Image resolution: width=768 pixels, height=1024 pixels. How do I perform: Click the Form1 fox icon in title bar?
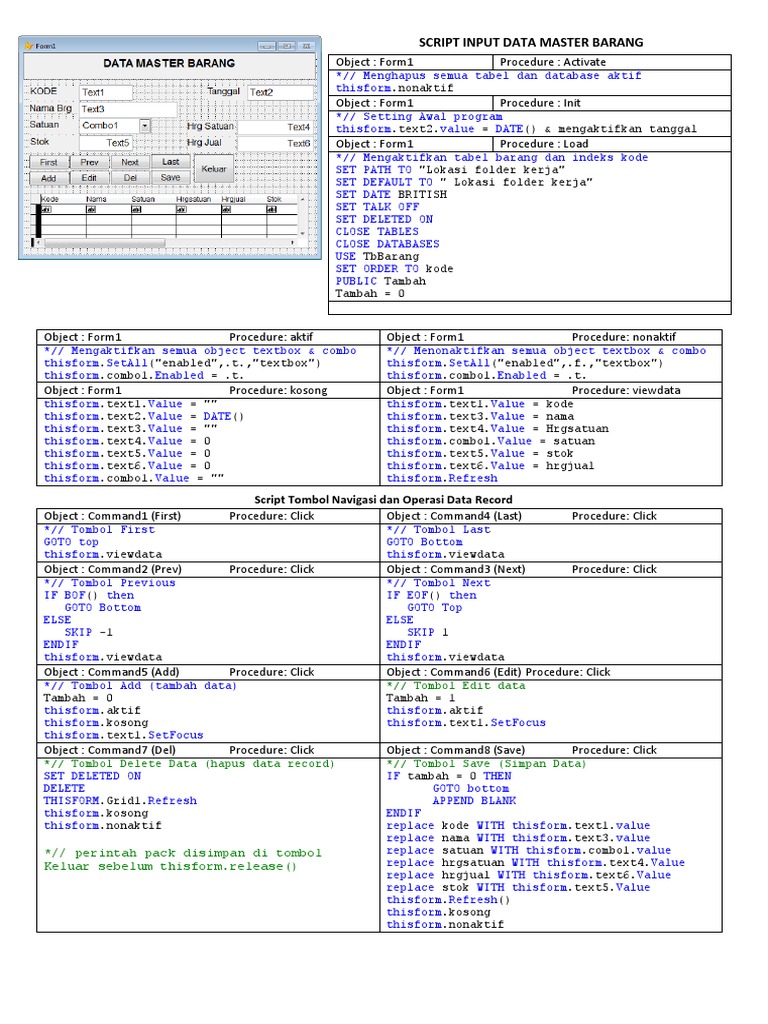[x=29, y=46]
